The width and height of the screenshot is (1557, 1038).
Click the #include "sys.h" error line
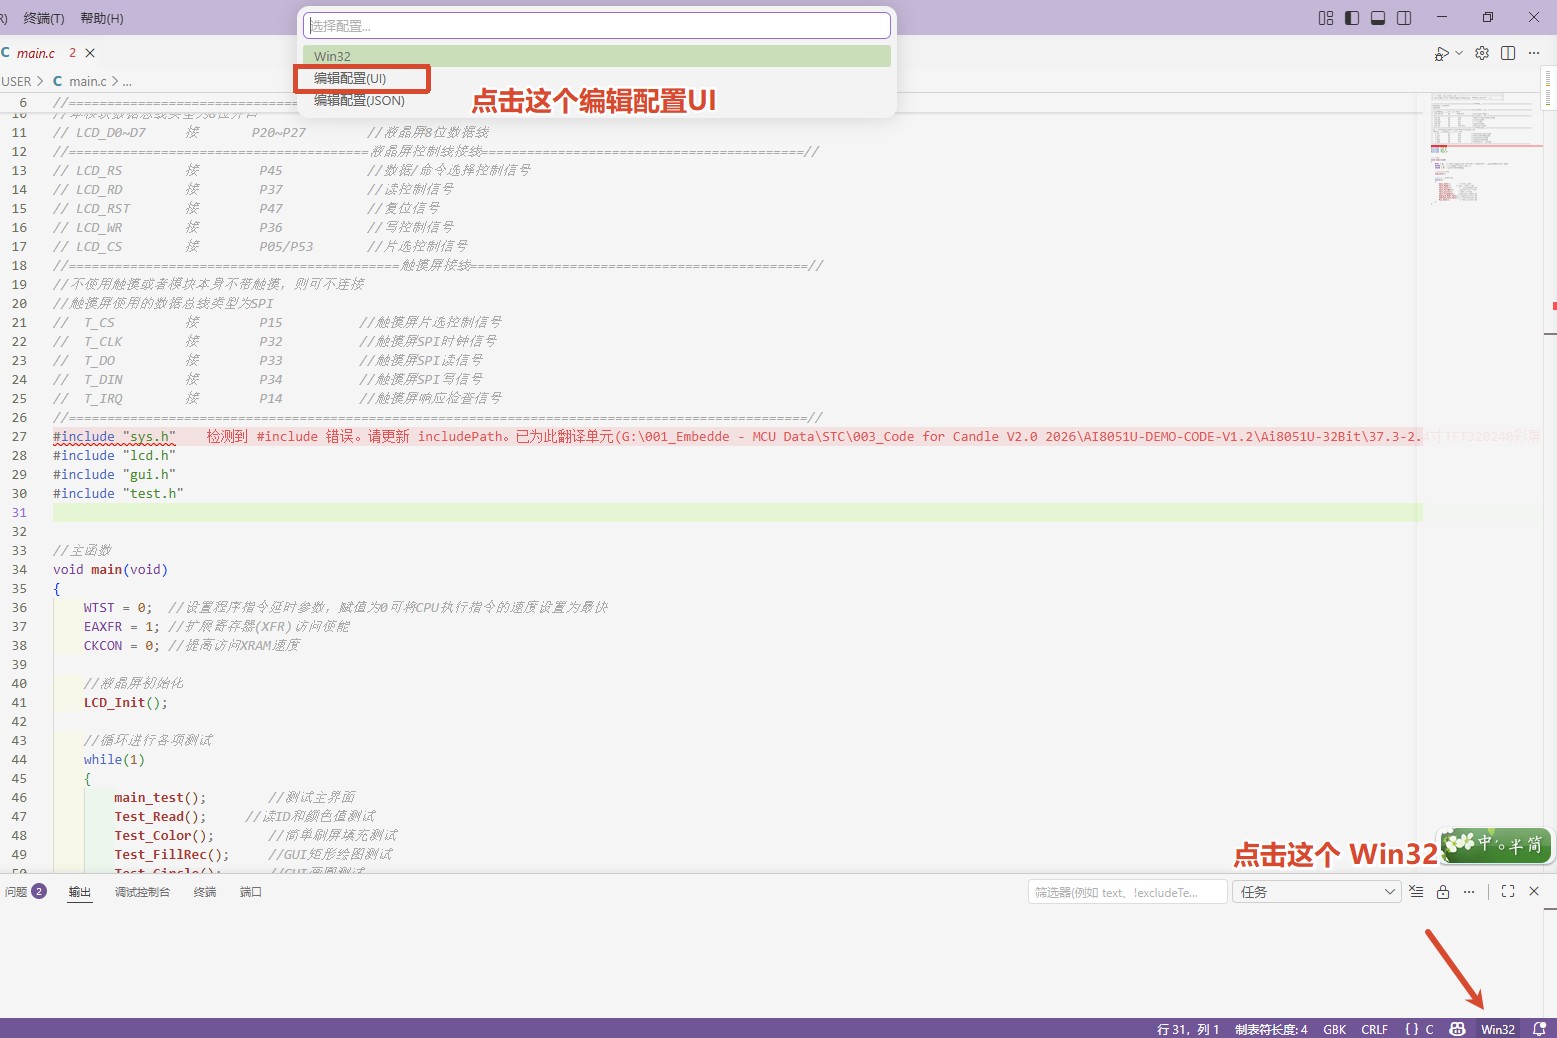[114, 437]
